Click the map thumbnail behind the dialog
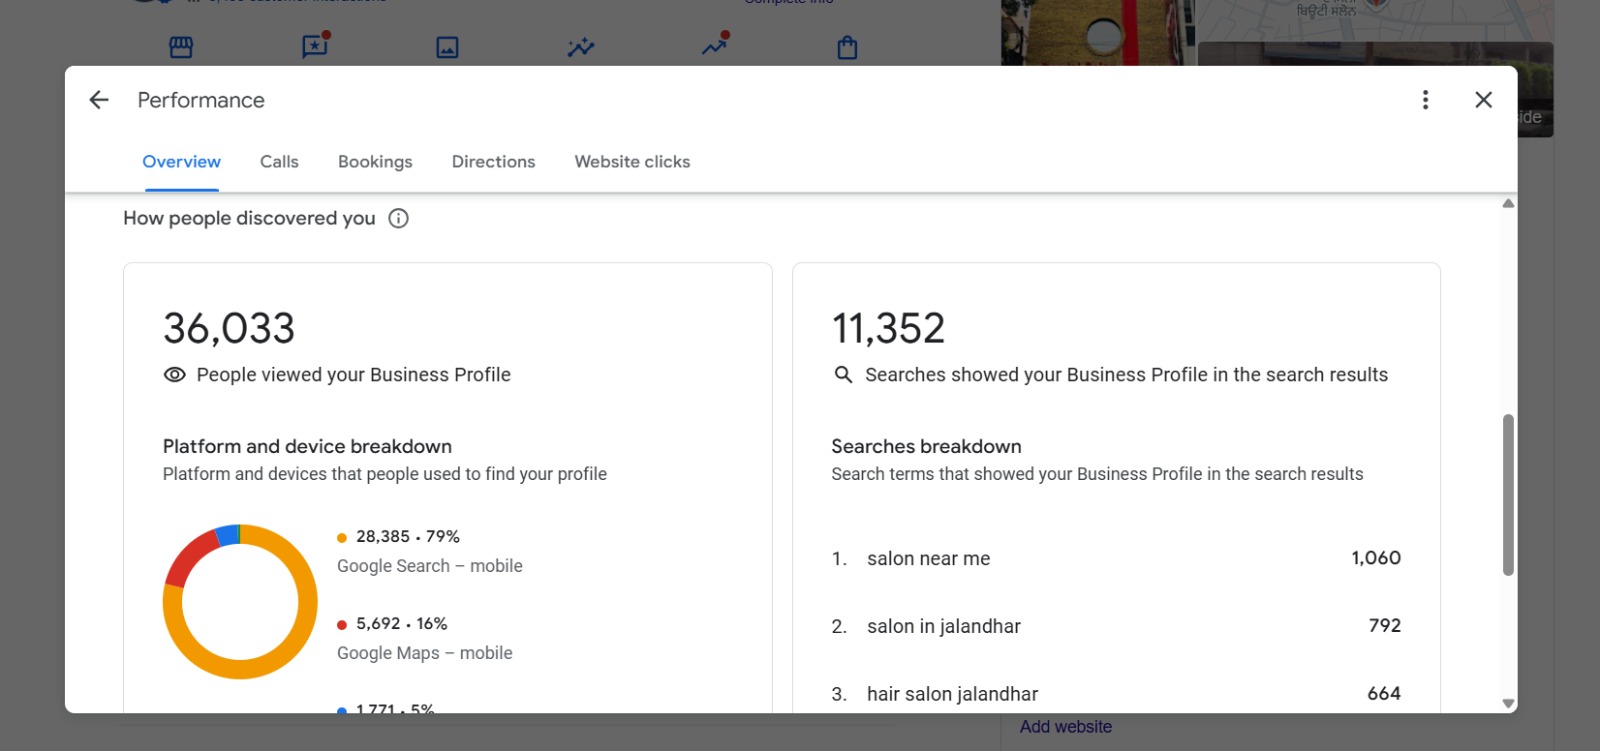 pyautogui.click(x=1376, y=22)
